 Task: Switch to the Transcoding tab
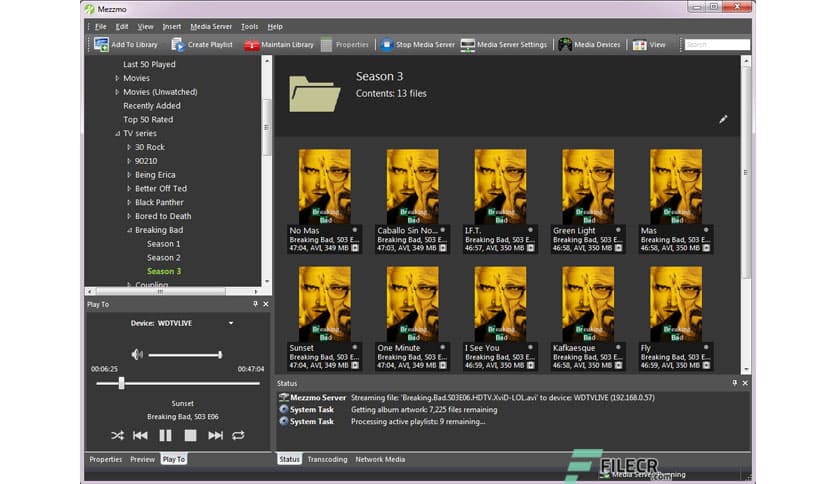(x=327, y=459)
